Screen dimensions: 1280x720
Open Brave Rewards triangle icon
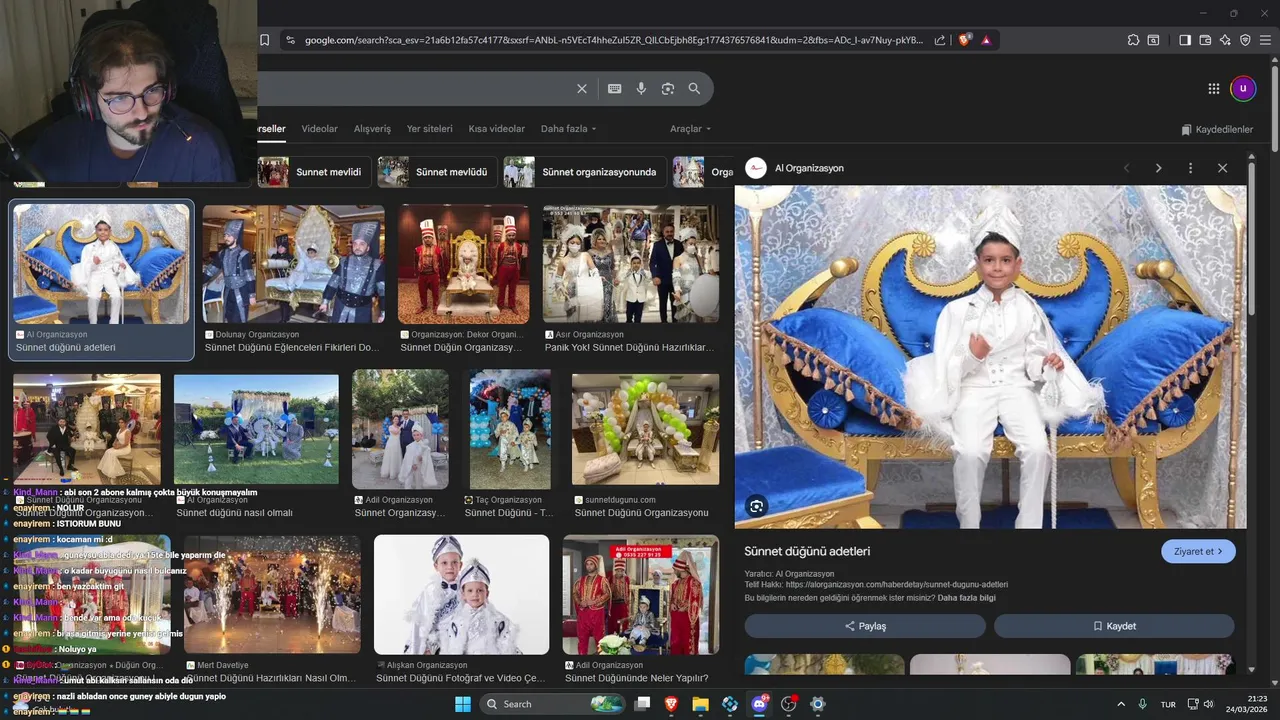[x=986, y=40]
